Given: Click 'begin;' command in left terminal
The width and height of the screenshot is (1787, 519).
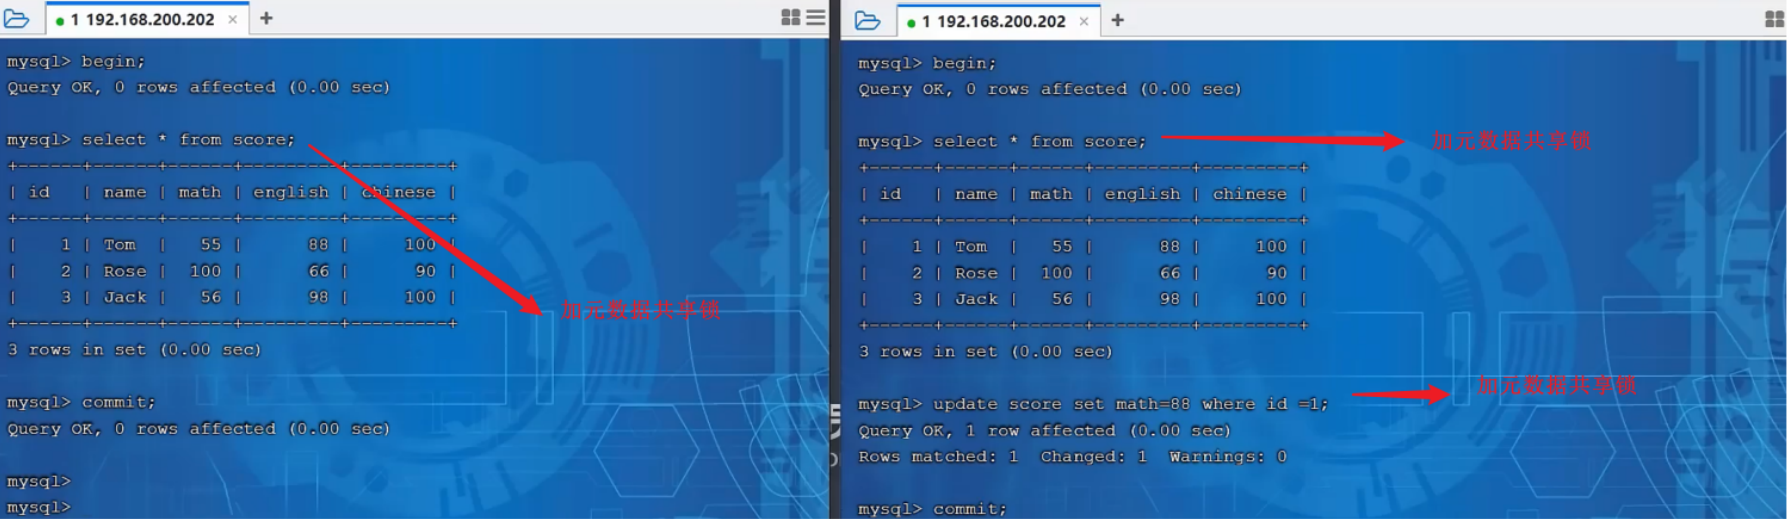Looking at the screenshot, I should click(113, 61).
